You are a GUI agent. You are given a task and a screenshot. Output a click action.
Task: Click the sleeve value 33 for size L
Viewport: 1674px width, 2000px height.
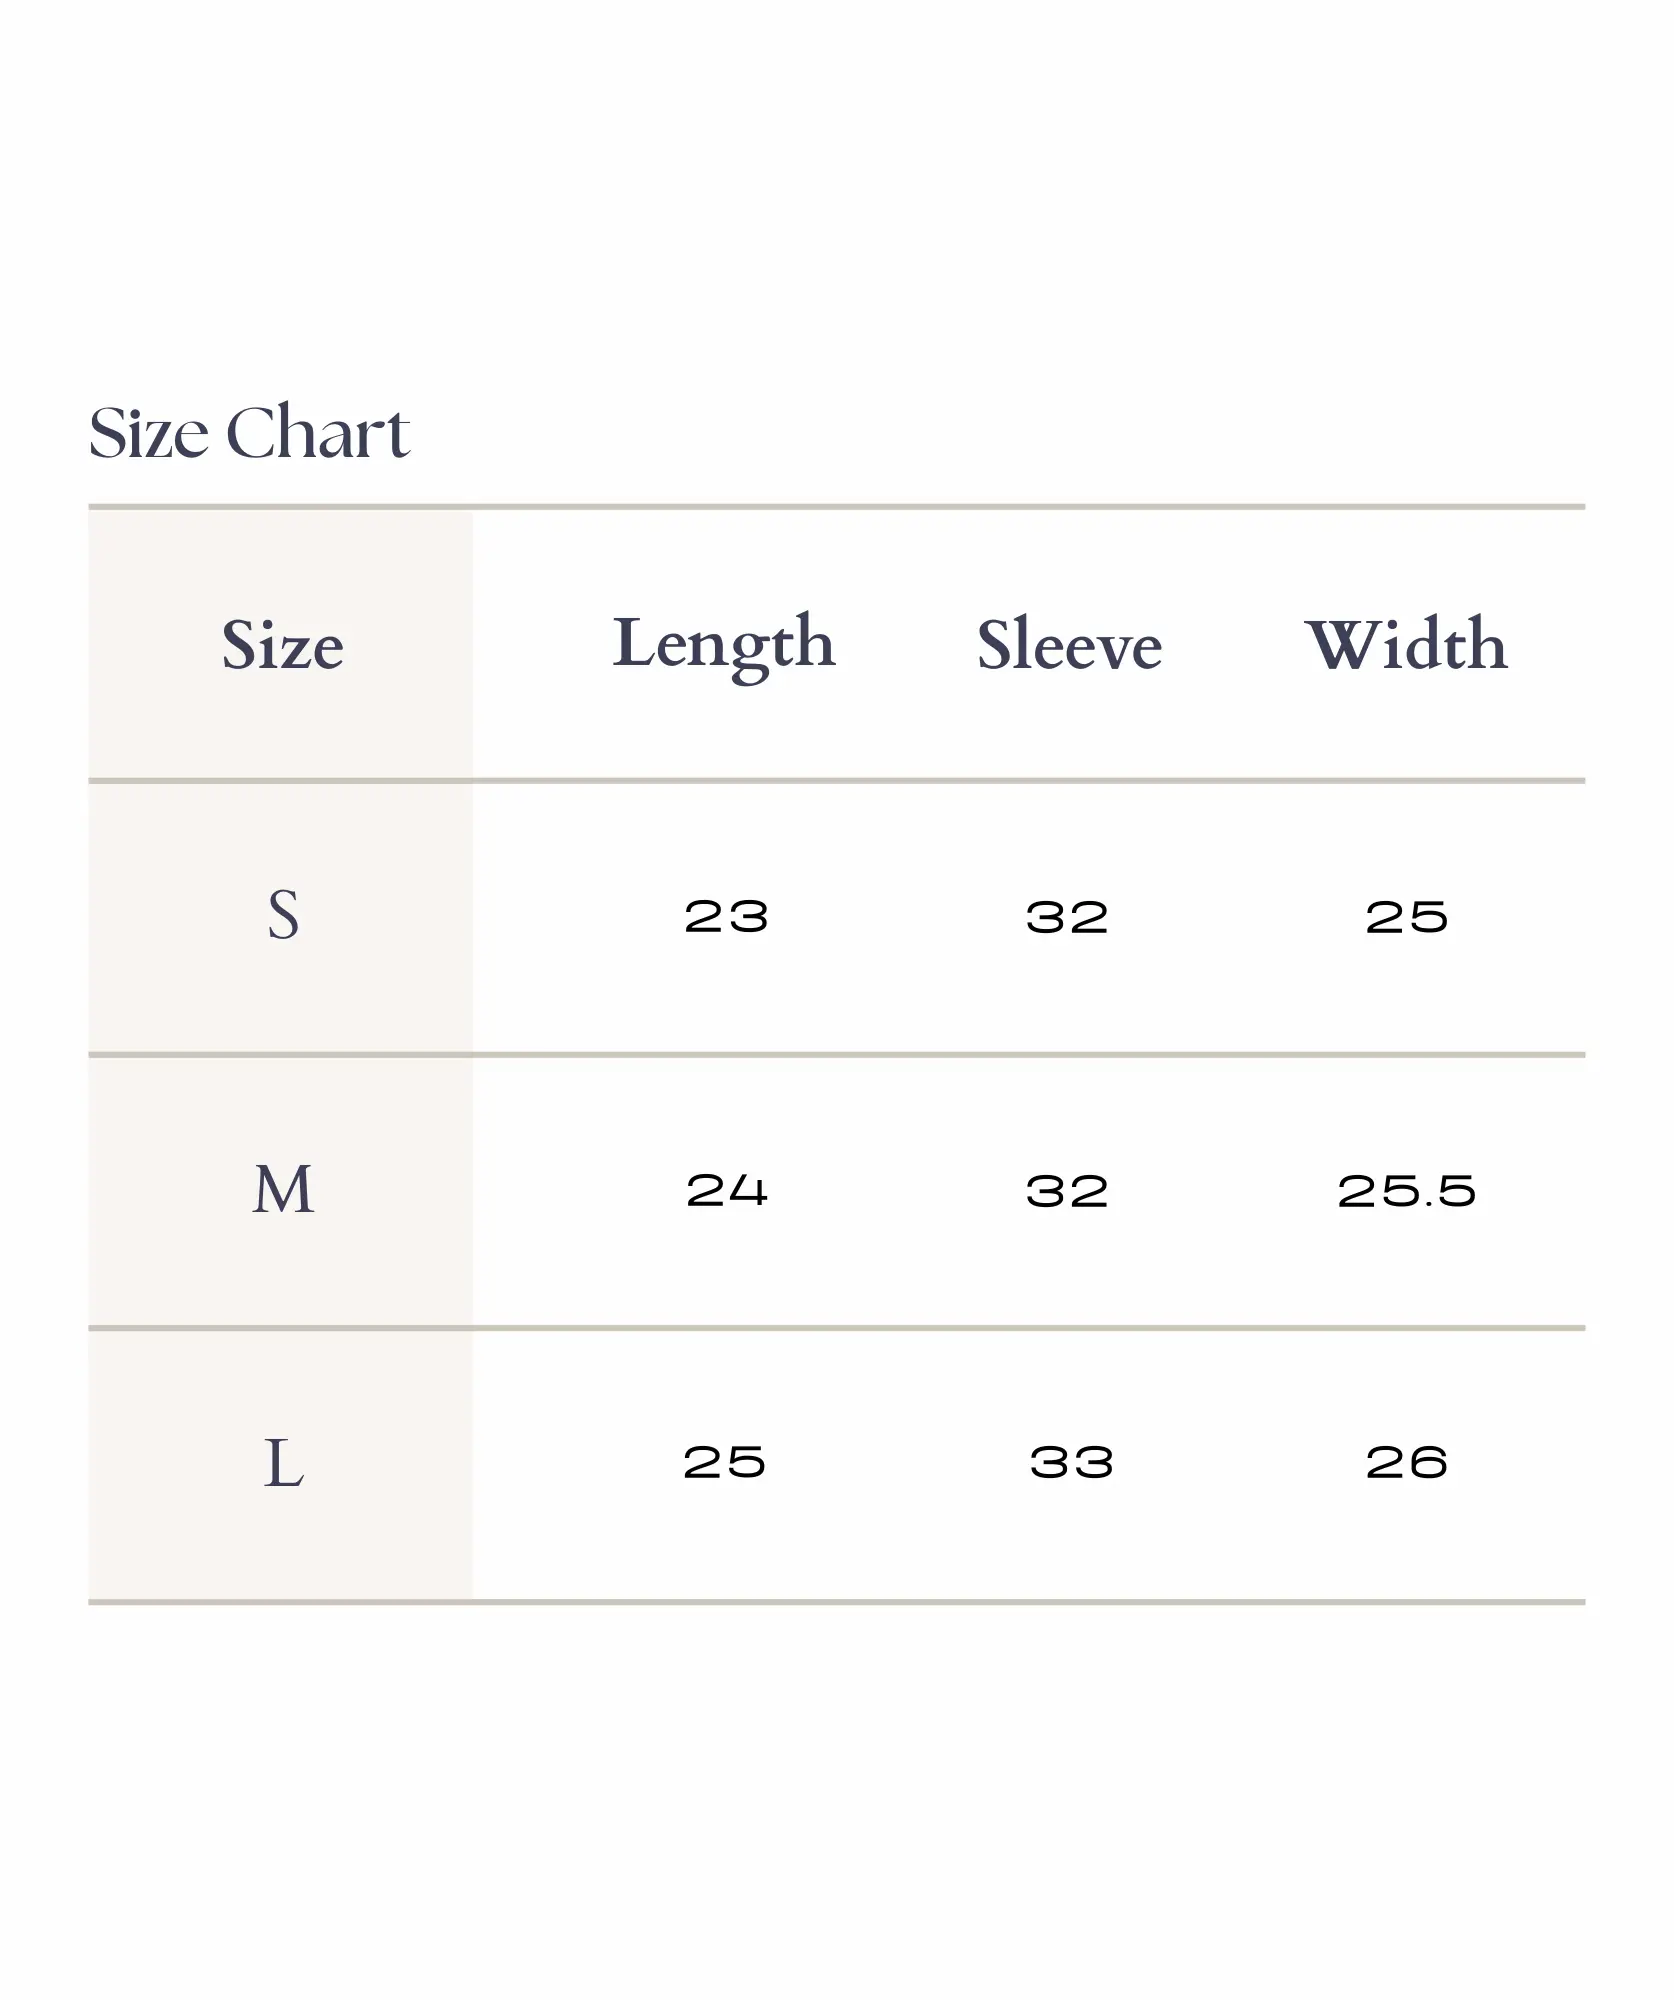click(x=1071, y=1463)
